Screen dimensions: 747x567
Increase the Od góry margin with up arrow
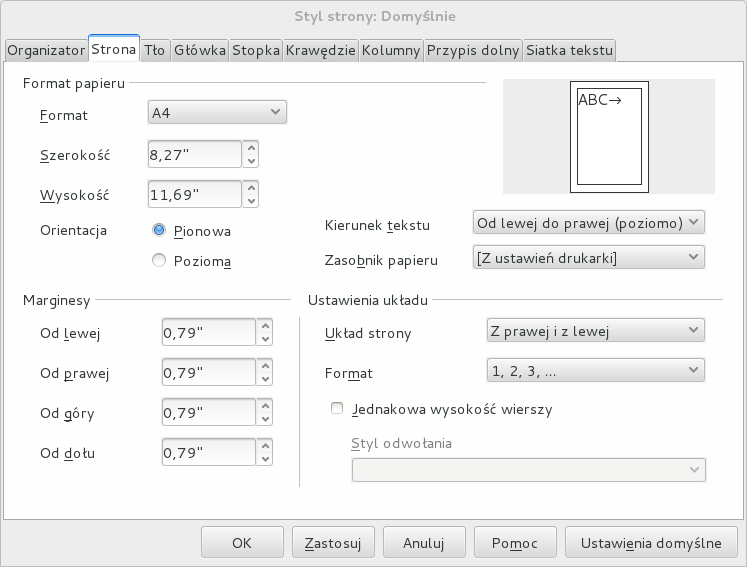coord(265,405)
